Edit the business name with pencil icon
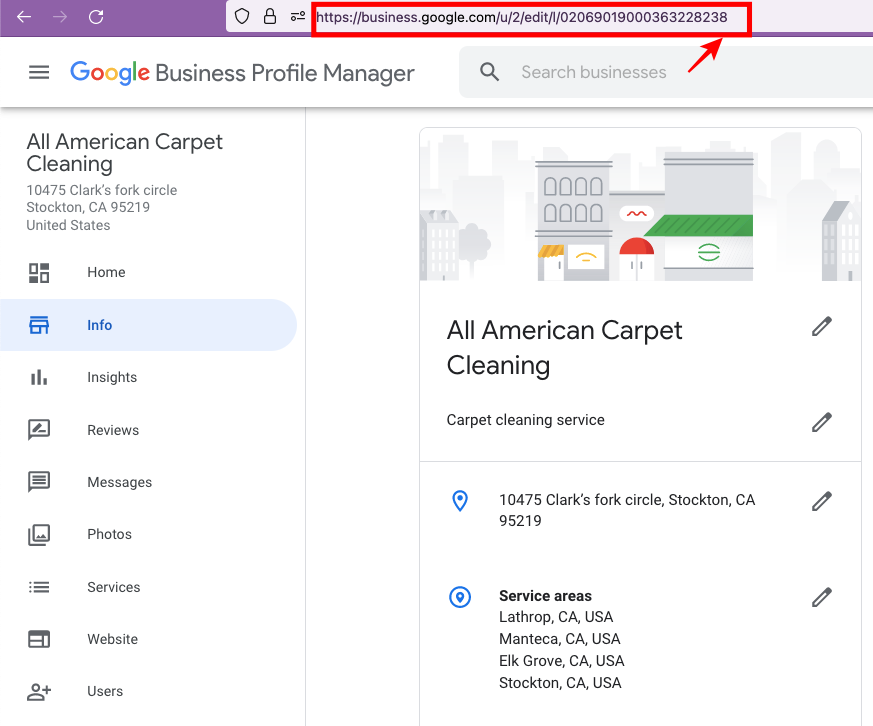873x726 pixels. (x=822, y=327)
